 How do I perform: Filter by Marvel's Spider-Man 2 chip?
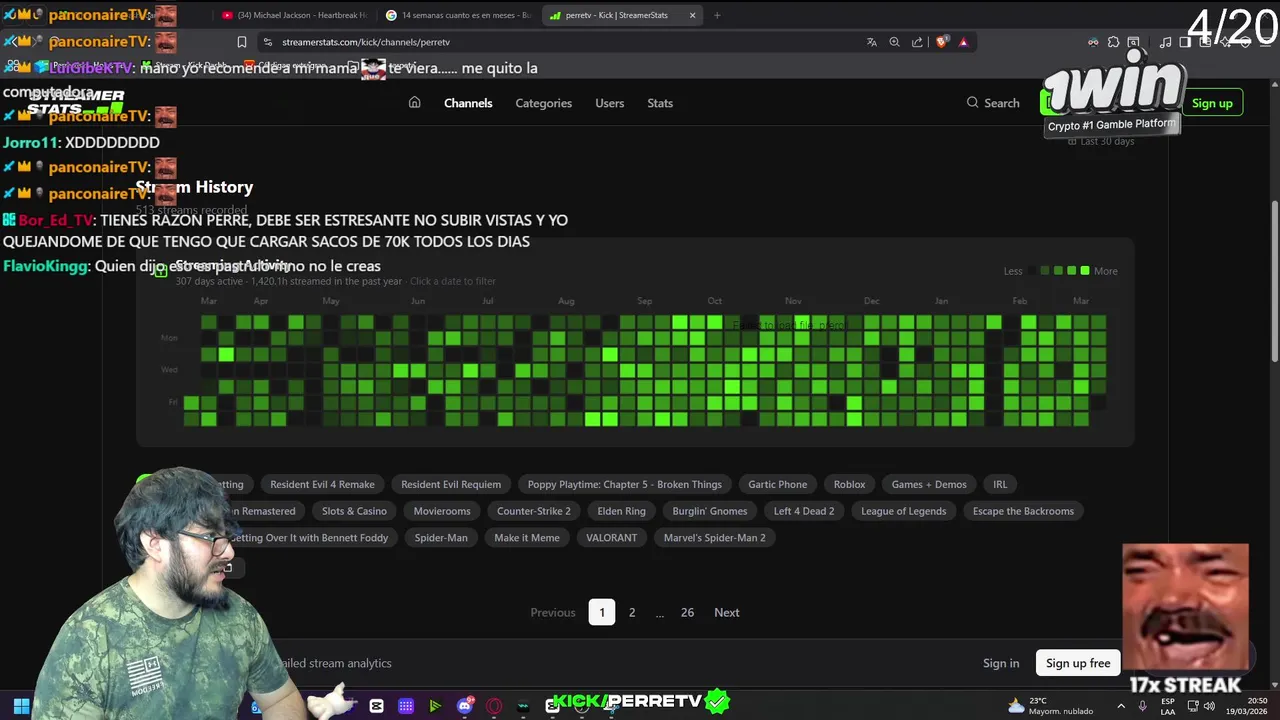tap(714, 538)
